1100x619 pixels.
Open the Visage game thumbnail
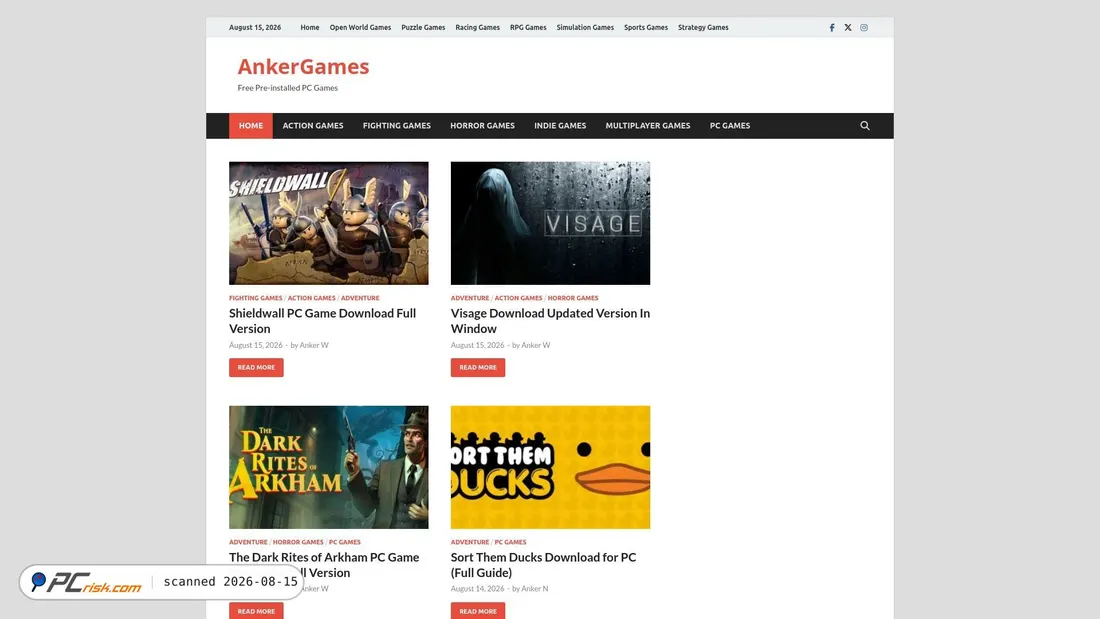(x=550, y=223)
